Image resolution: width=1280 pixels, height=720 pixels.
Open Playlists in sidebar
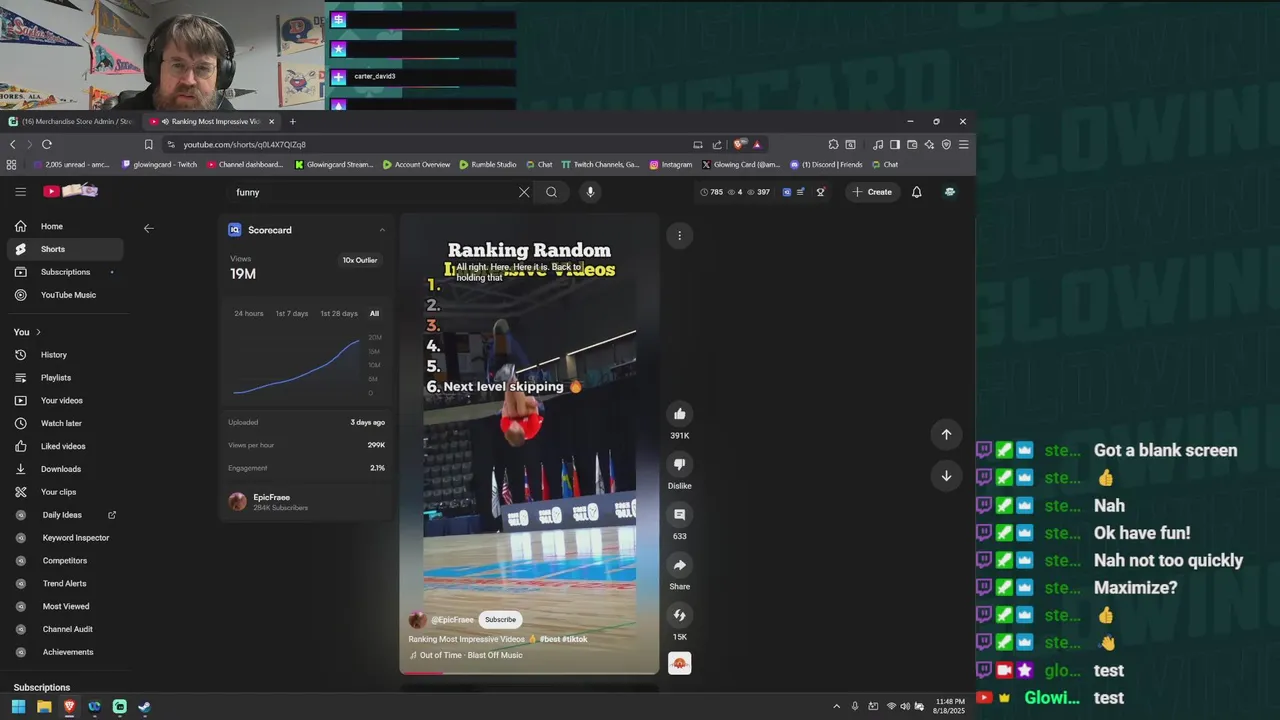click(x=65, y=378)
